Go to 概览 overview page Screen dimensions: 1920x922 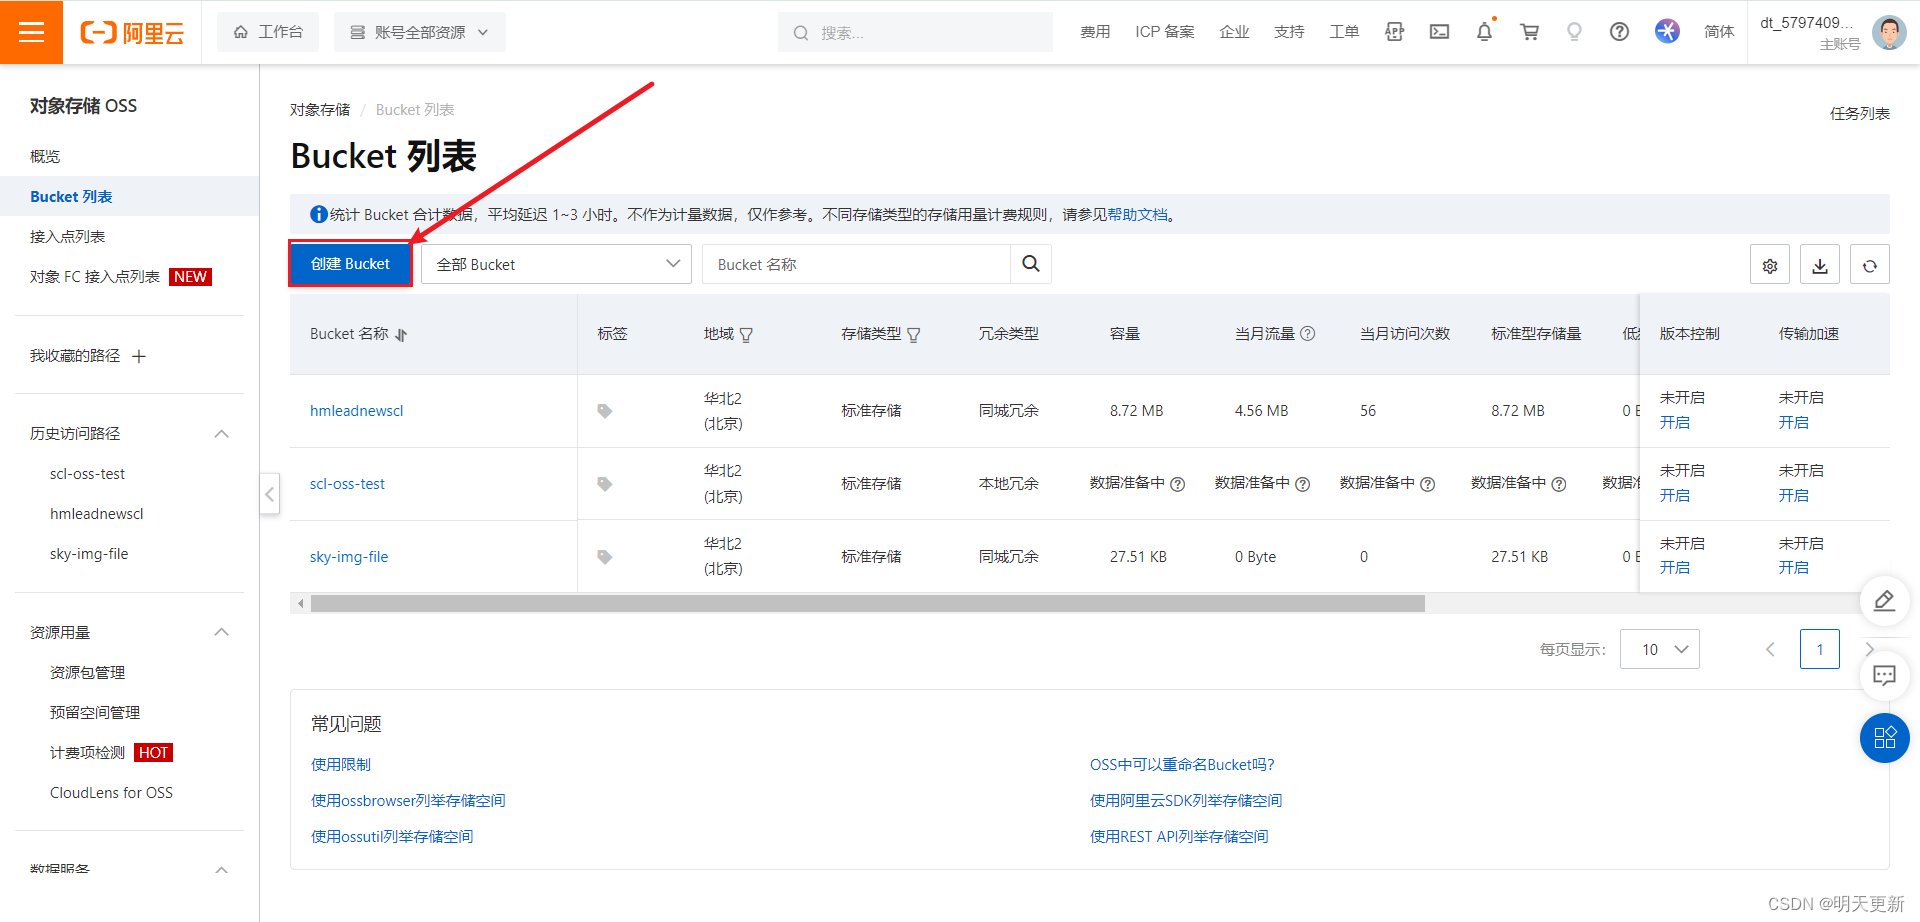[x=45, y=156]
